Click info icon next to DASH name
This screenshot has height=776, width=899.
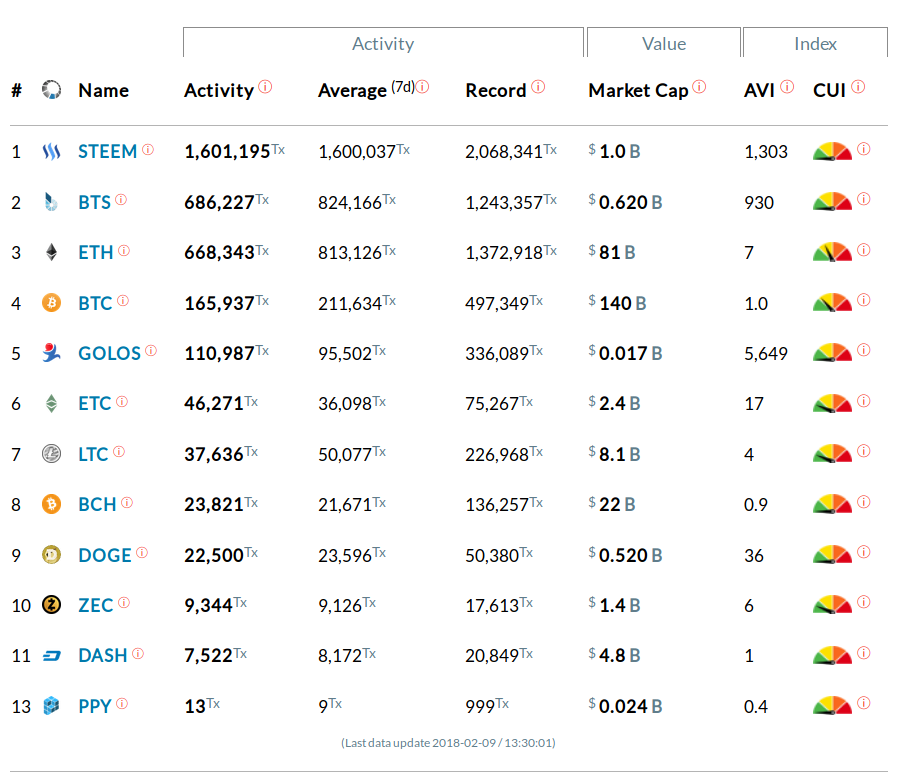tap(138, 653)
